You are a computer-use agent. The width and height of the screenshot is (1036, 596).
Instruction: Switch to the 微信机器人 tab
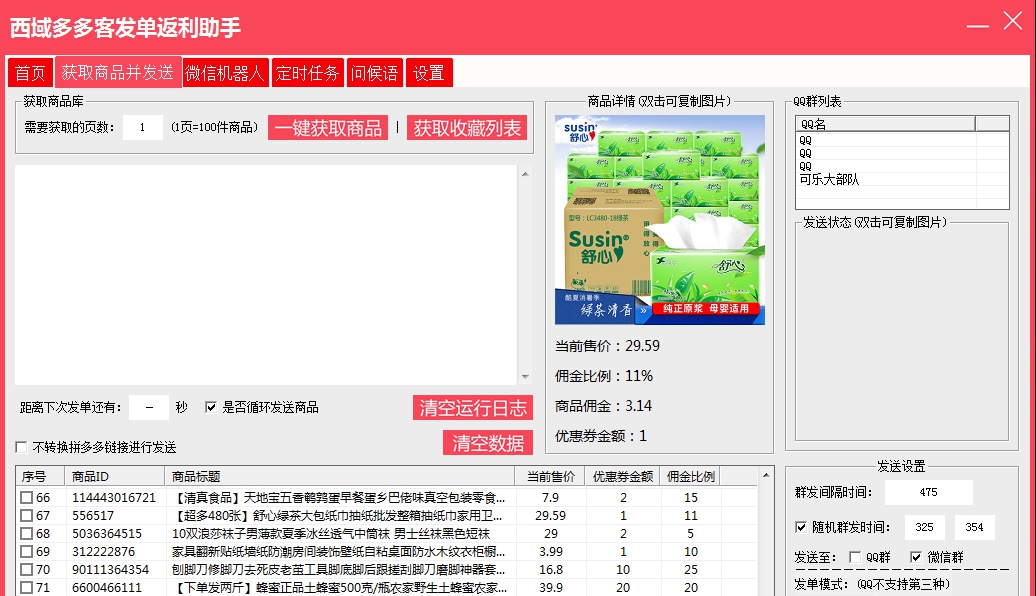pos(226,71)
